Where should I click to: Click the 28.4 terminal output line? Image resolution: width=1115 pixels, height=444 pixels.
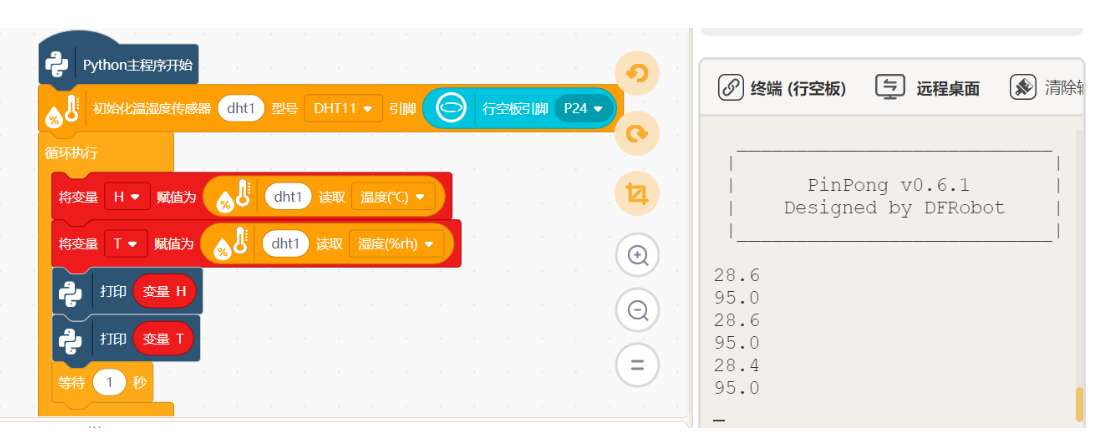point(737,366)
